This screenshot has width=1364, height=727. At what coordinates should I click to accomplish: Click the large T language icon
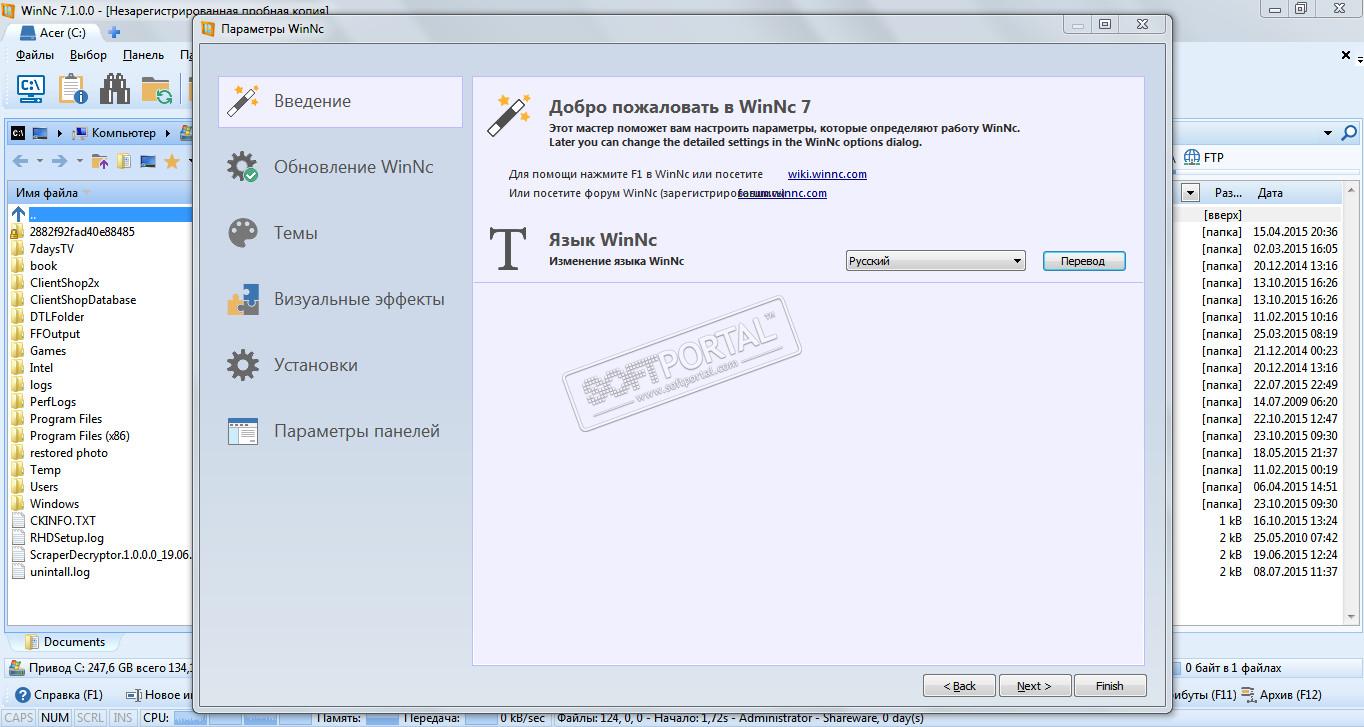pos(507,249)
